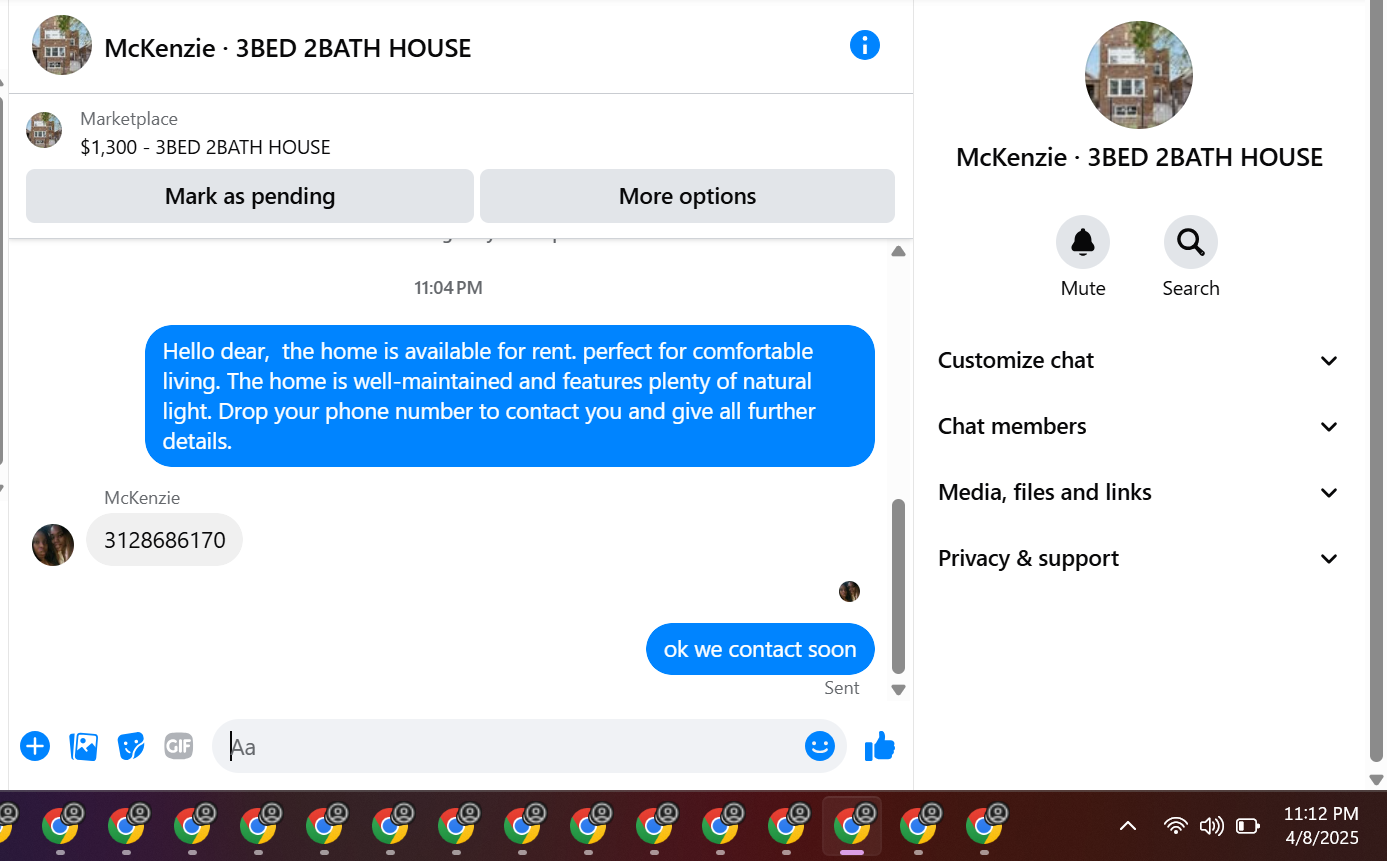1387x861 pixels.
Task: Open Search in conversation magnifier icon
Action: [1190, 242]
